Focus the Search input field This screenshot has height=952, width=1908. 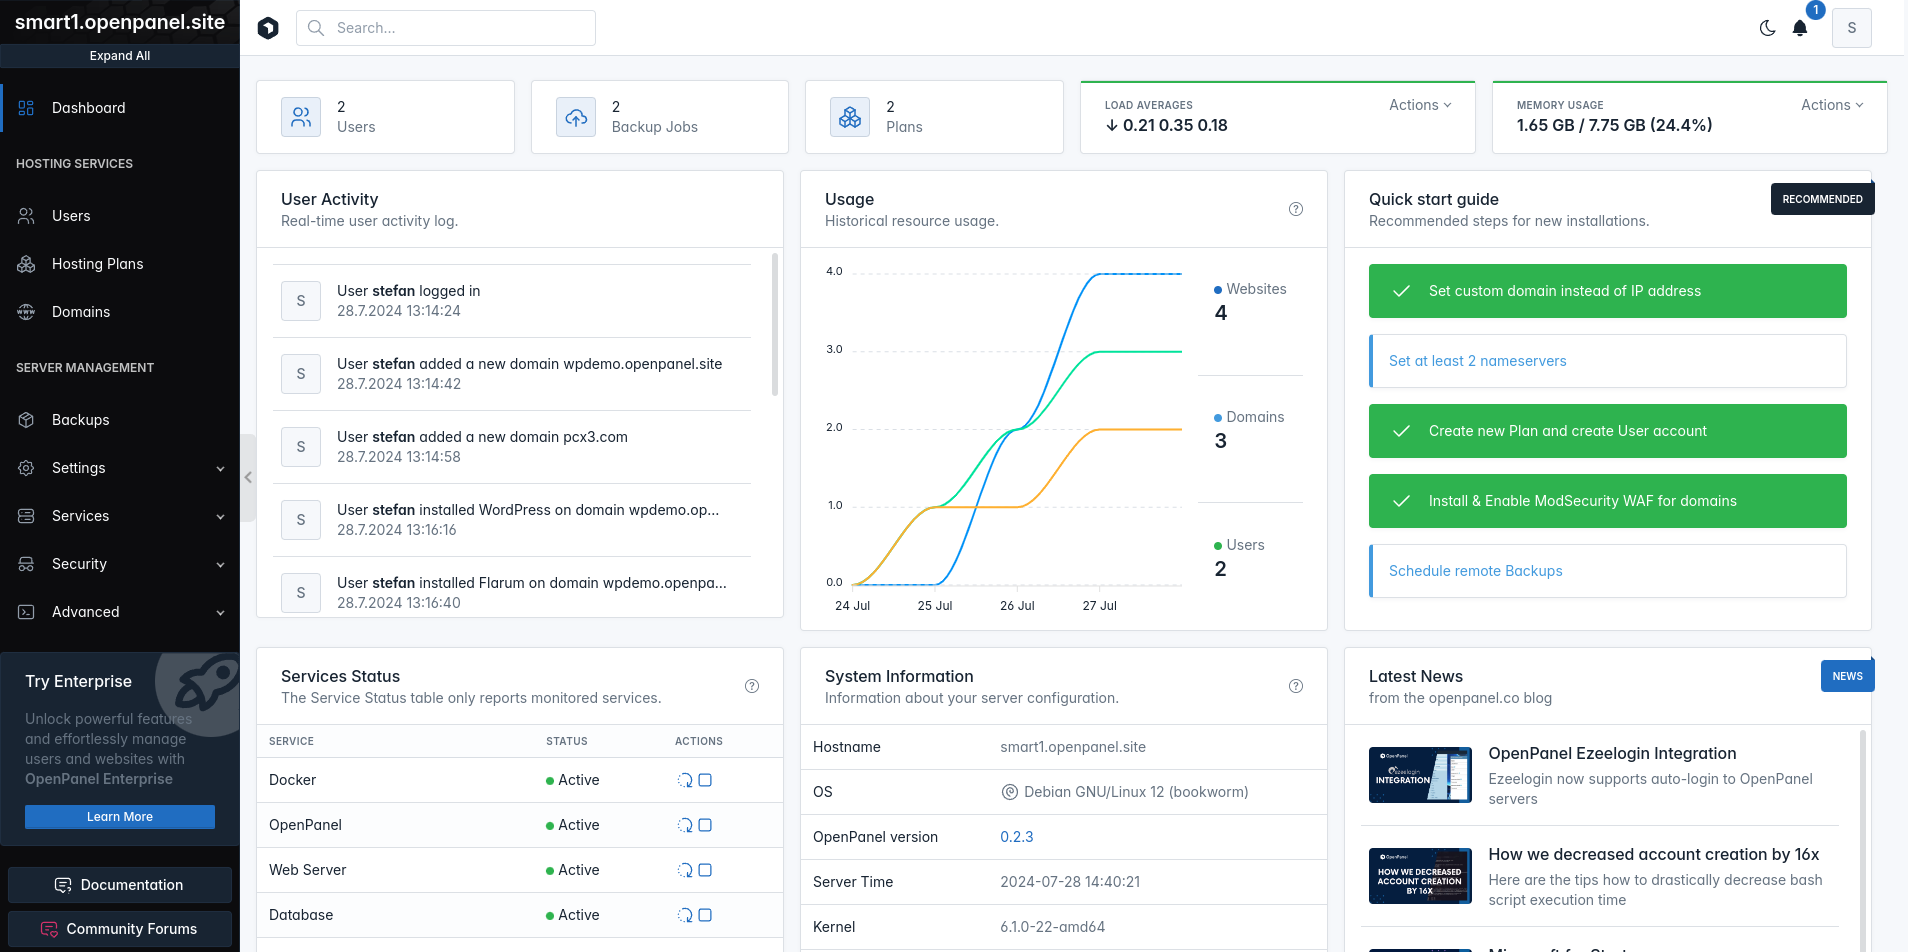(x=446, y=28)
